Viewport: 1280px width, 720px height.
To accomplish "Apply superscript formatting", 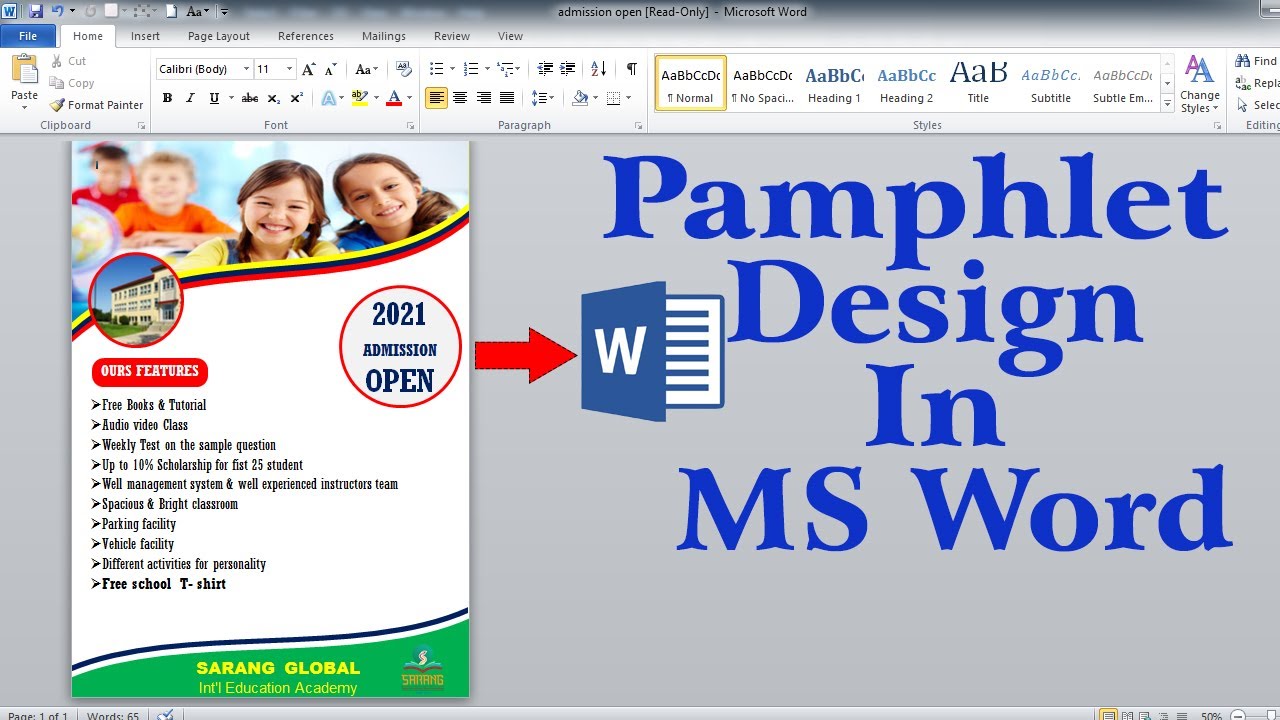I will point(297,98).
